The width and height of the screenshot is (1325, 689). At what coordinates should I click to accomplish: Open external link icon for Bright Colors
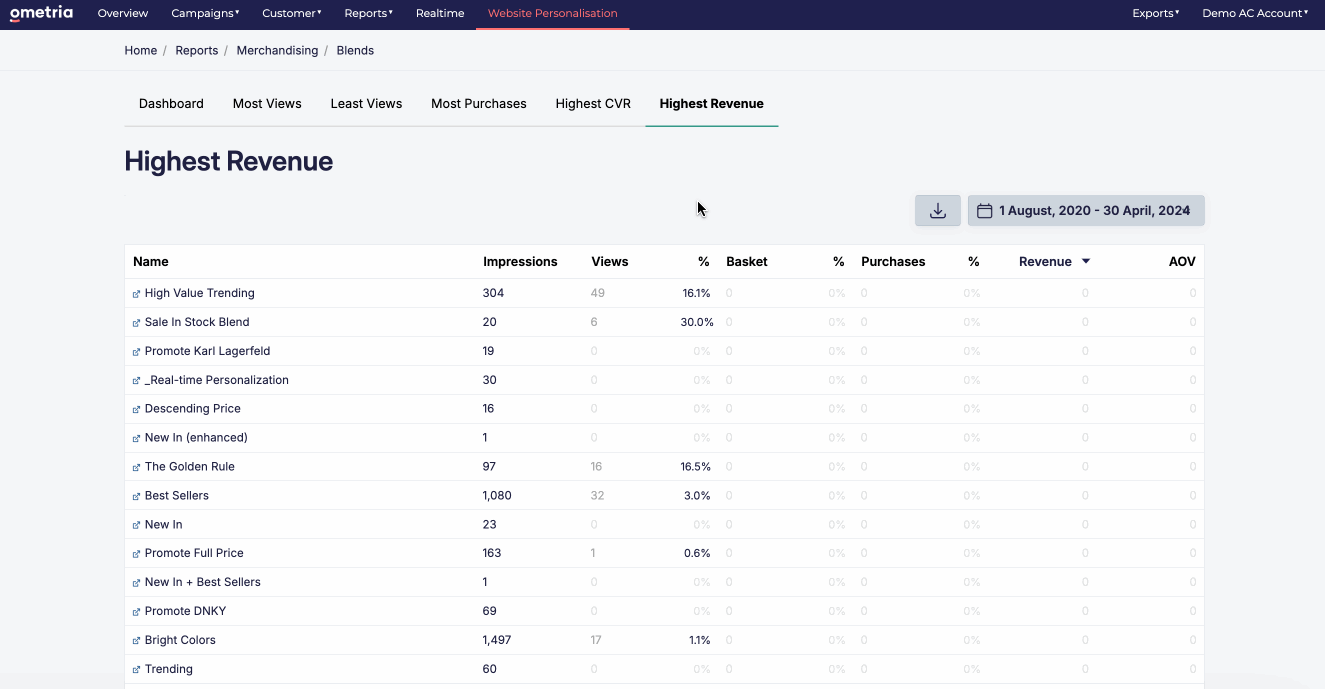(136, 641)
